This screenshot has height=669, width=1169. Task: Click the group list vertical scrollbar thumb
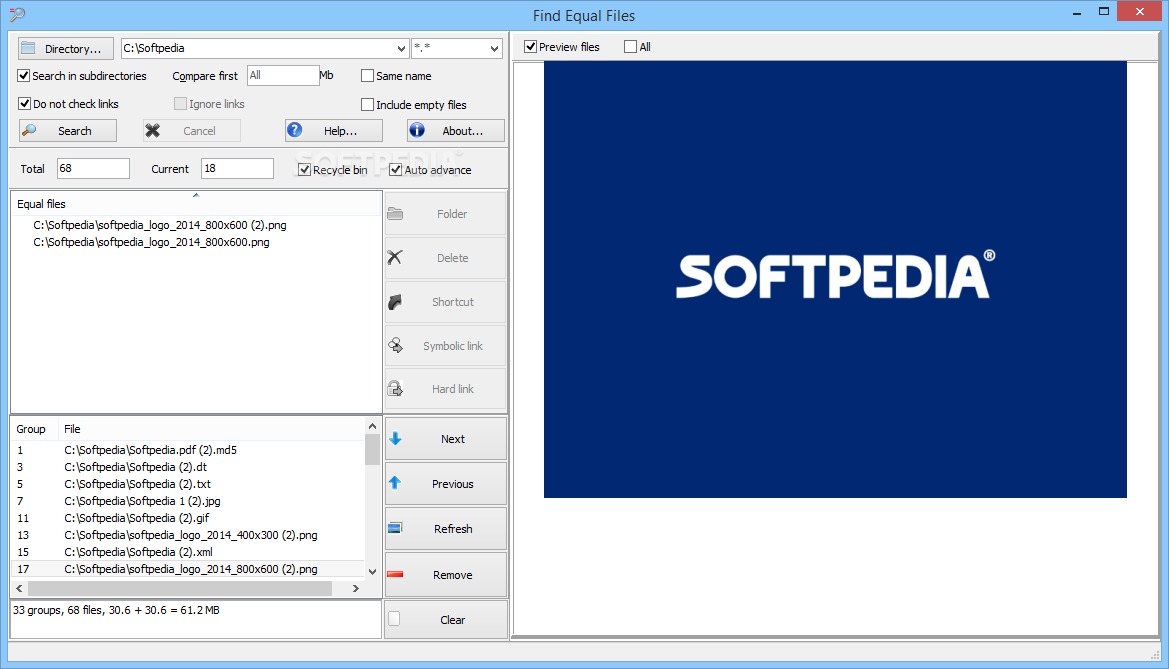(x=373, y=450)
